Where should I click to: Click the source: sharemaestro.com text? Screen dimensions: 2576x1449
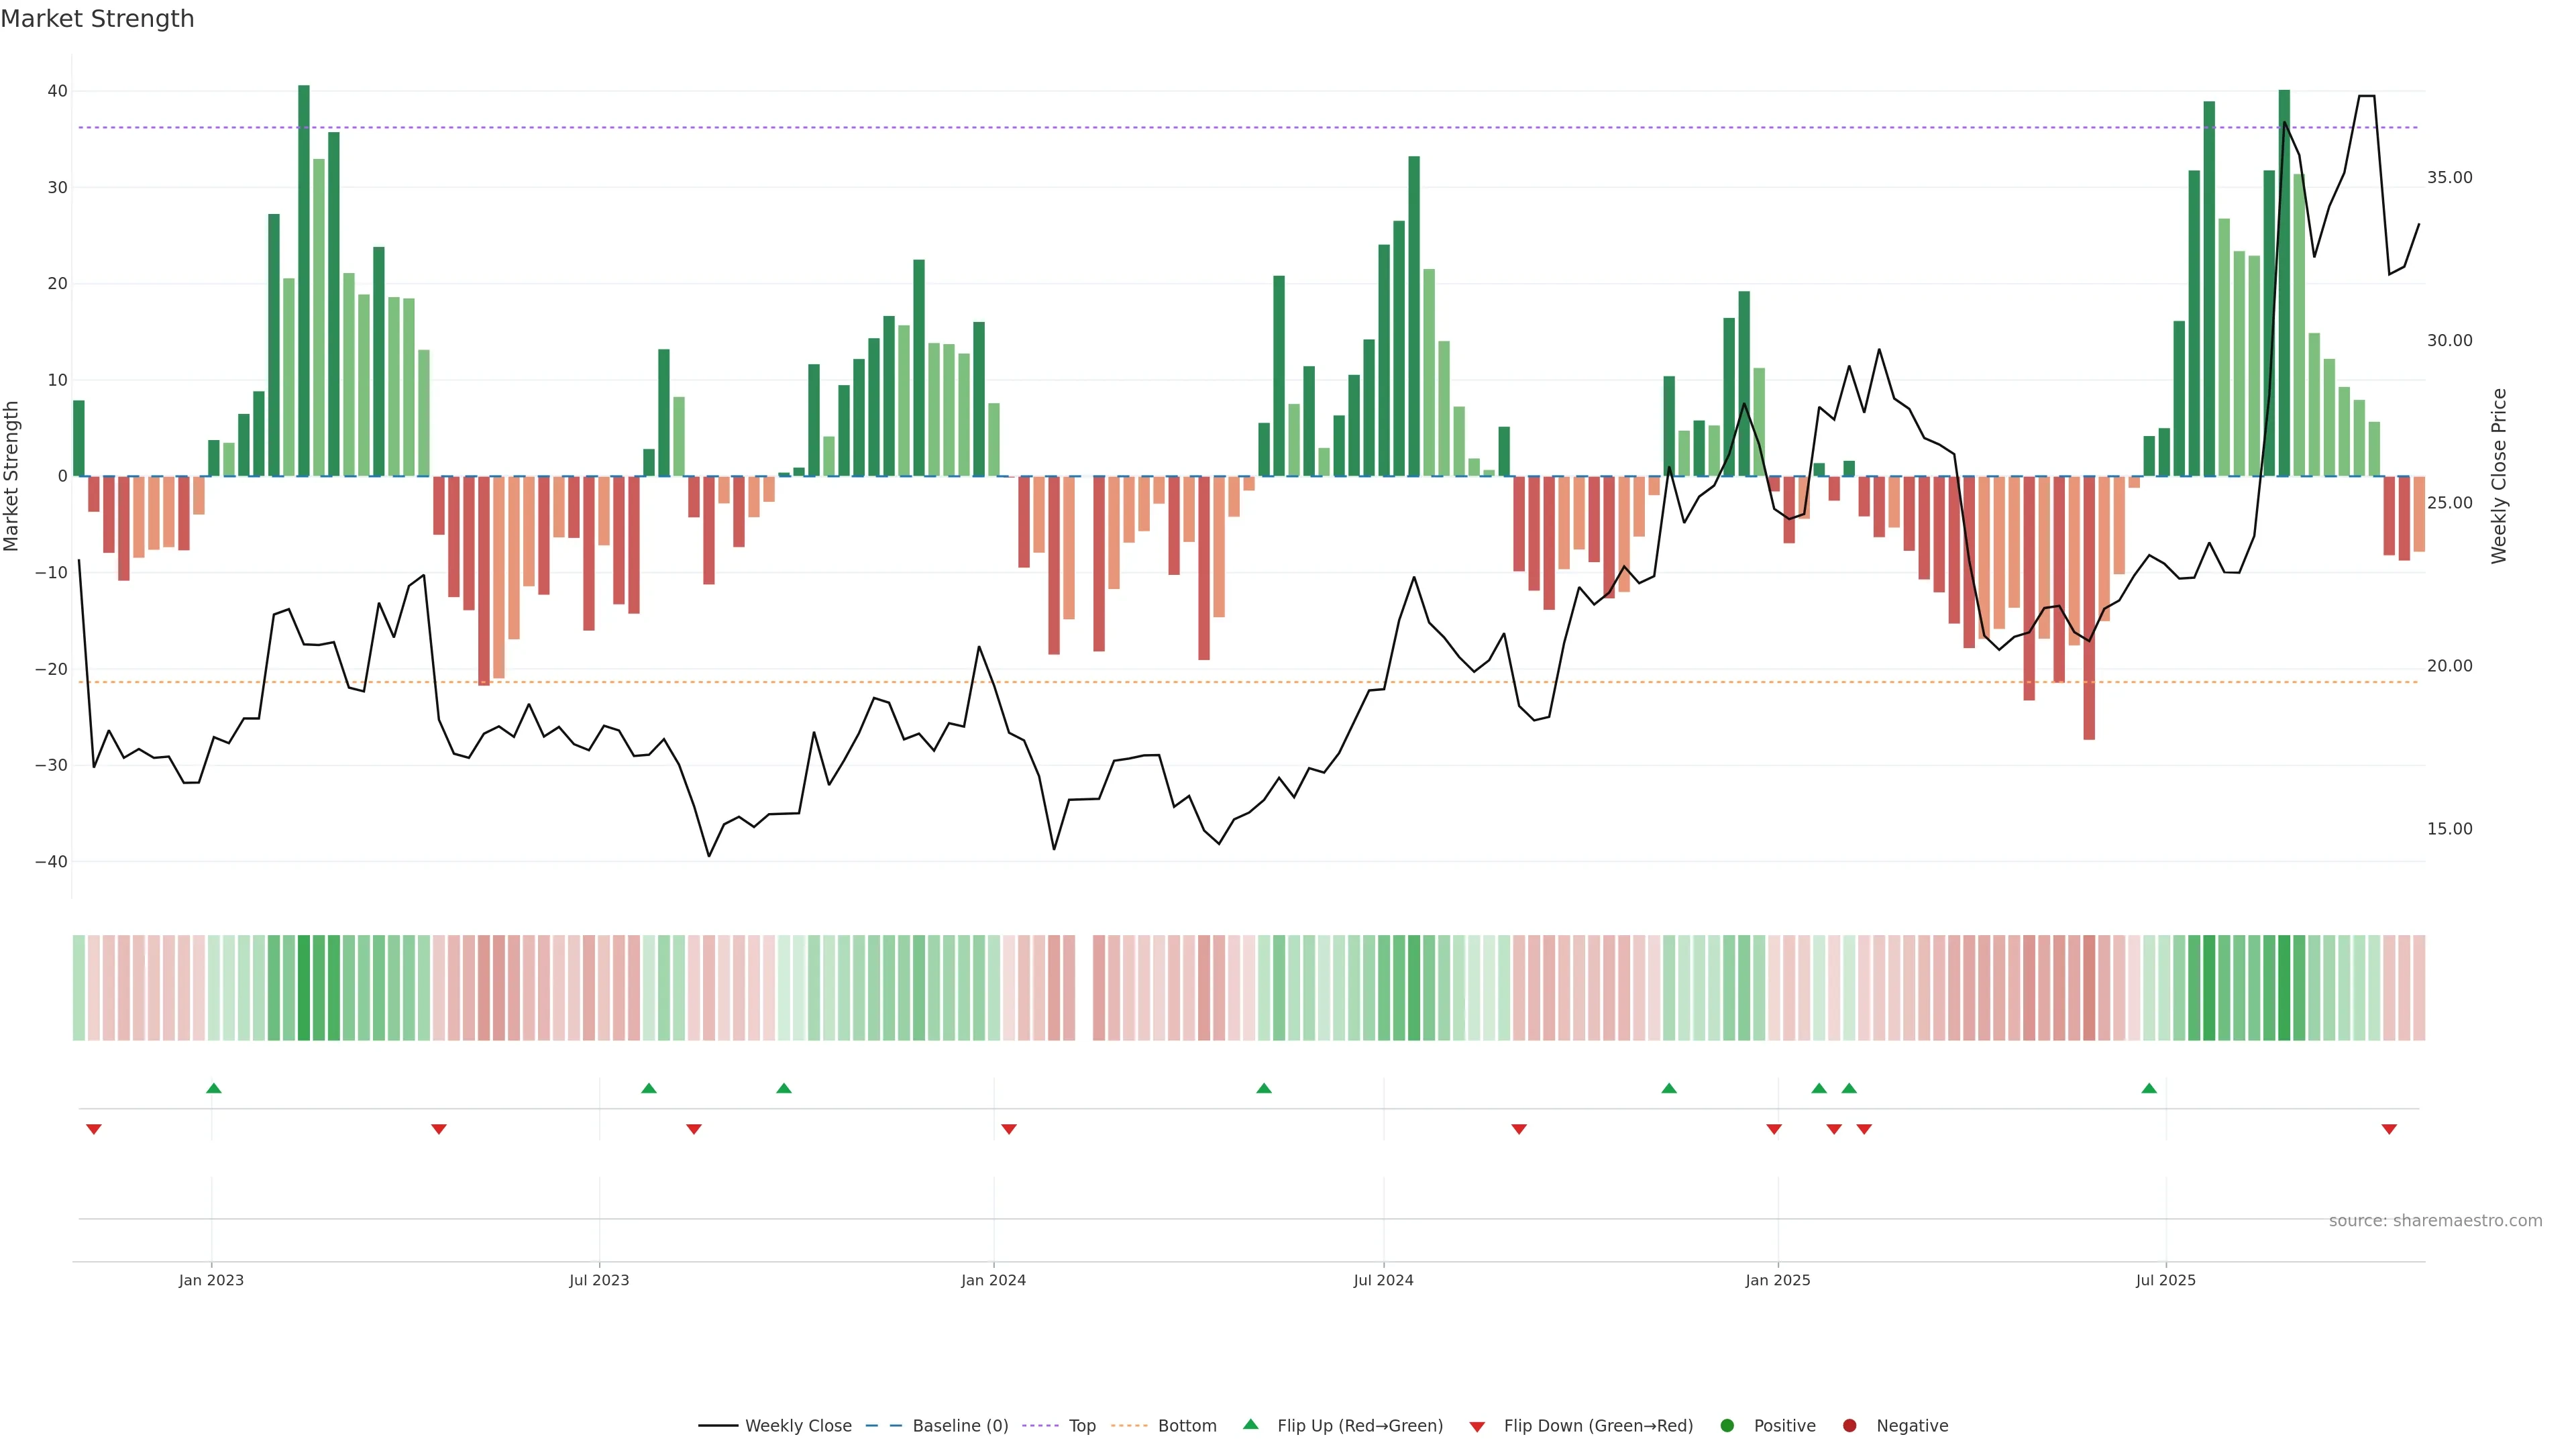[2435, 1221]
